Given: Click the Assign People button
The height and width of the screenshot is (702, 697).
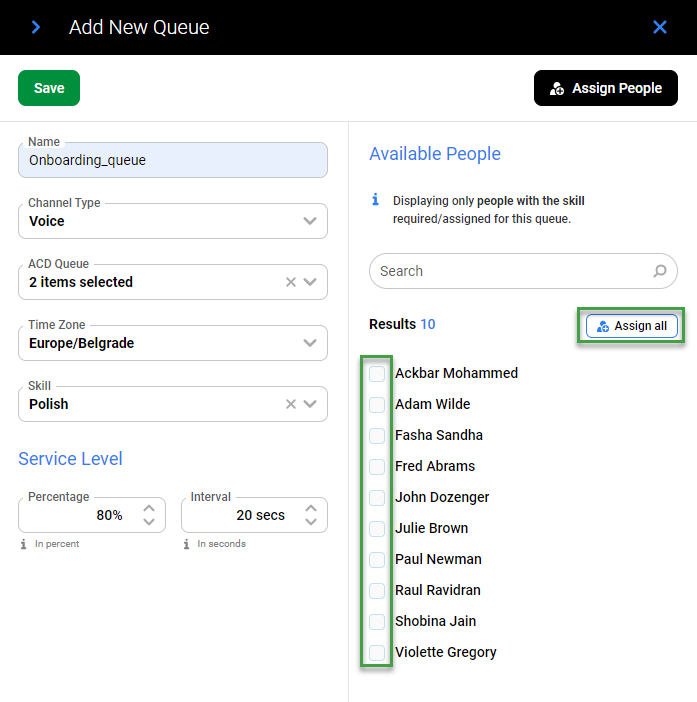Looking at the screenshot, I should click(606, 88).
